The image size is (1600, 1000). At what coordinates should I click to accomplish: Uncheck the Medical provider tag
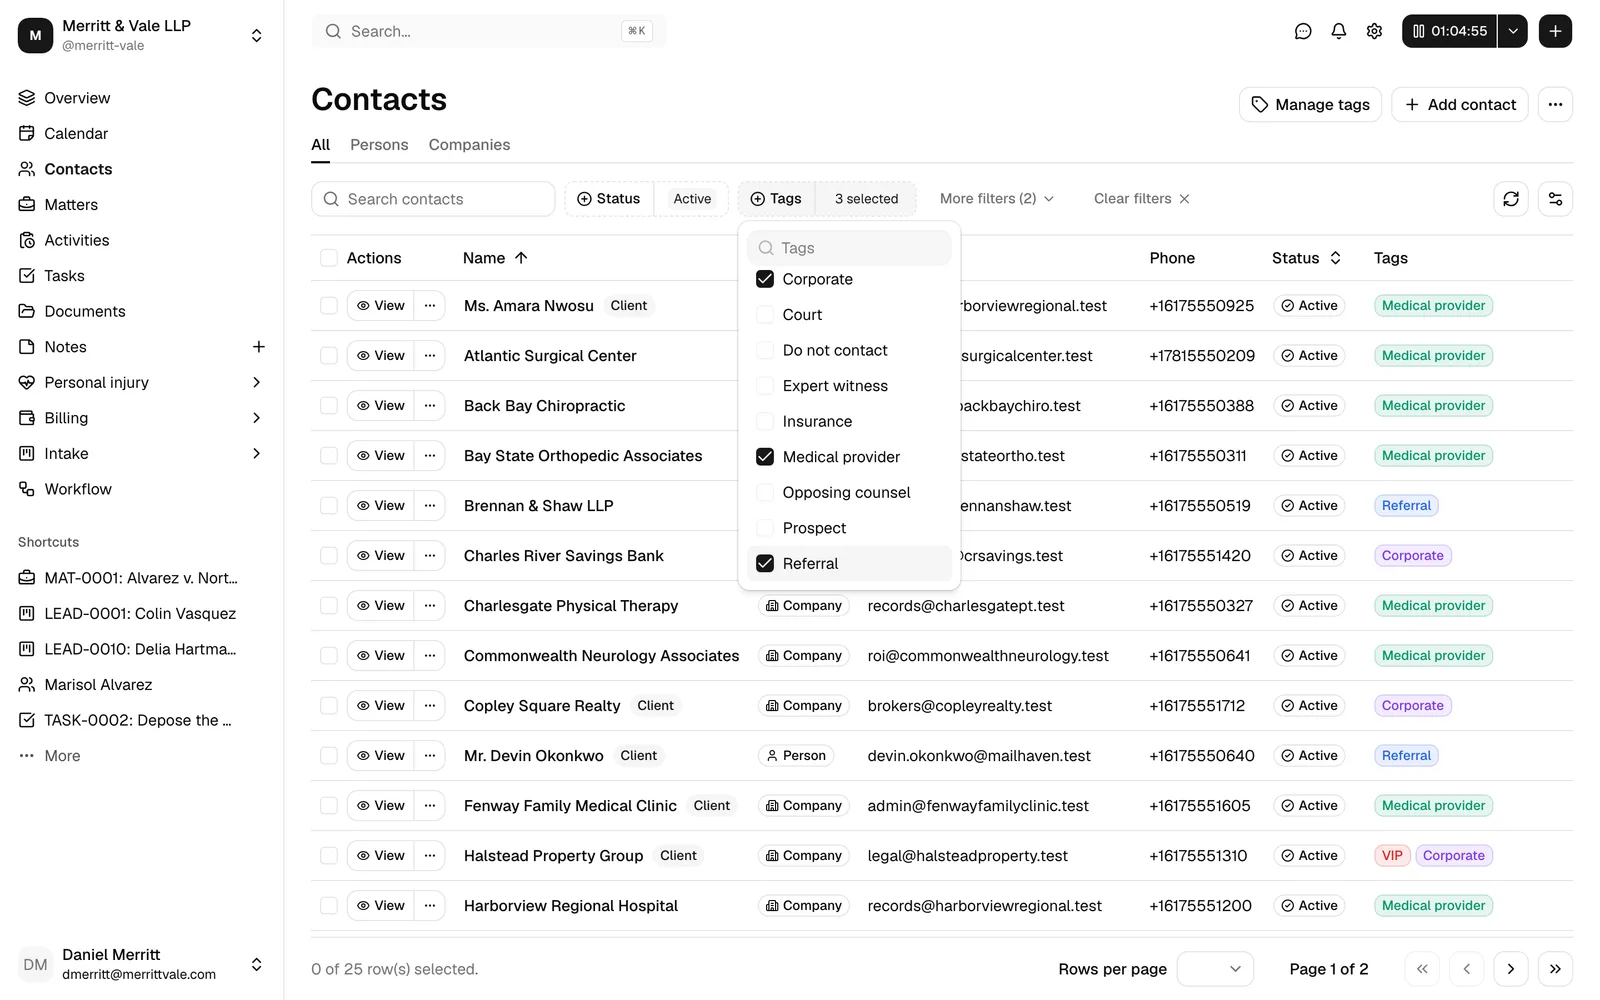coord(765,457)
